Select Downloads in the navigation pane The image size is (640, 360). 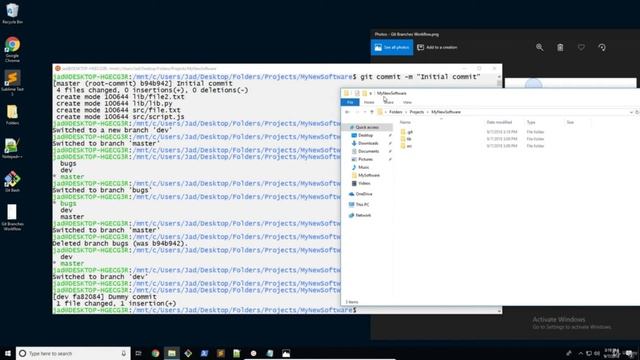368,143
